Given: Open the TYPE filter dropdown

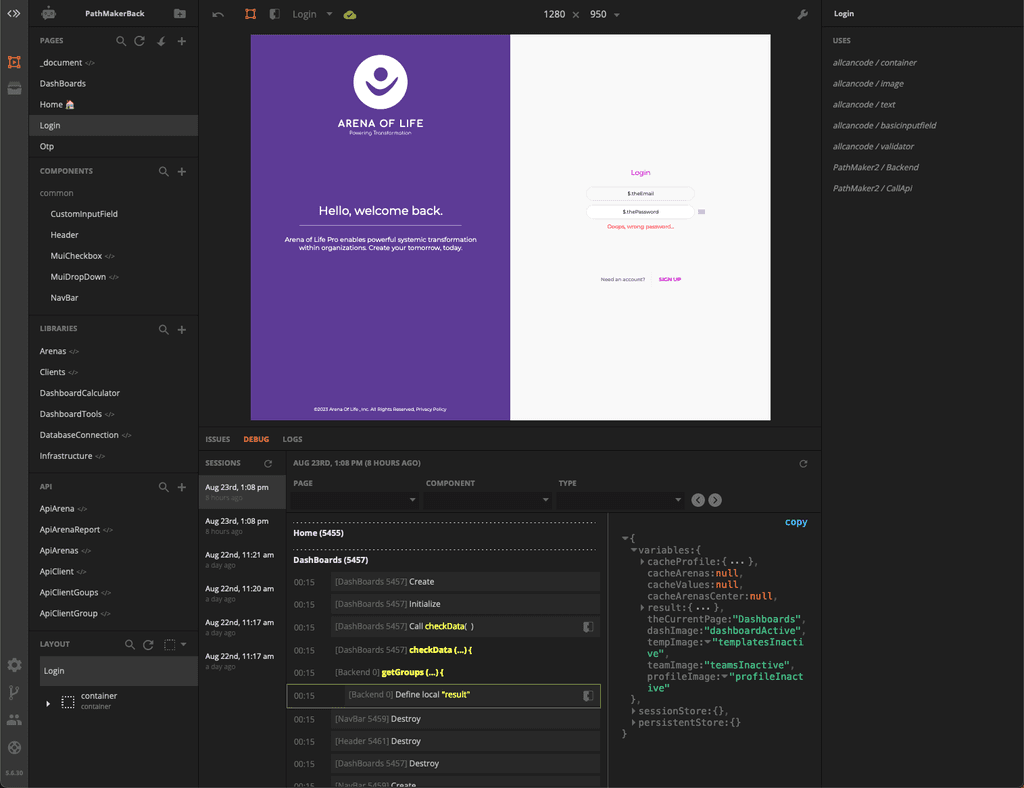Looking at the screenshot, I should (620, 500).
